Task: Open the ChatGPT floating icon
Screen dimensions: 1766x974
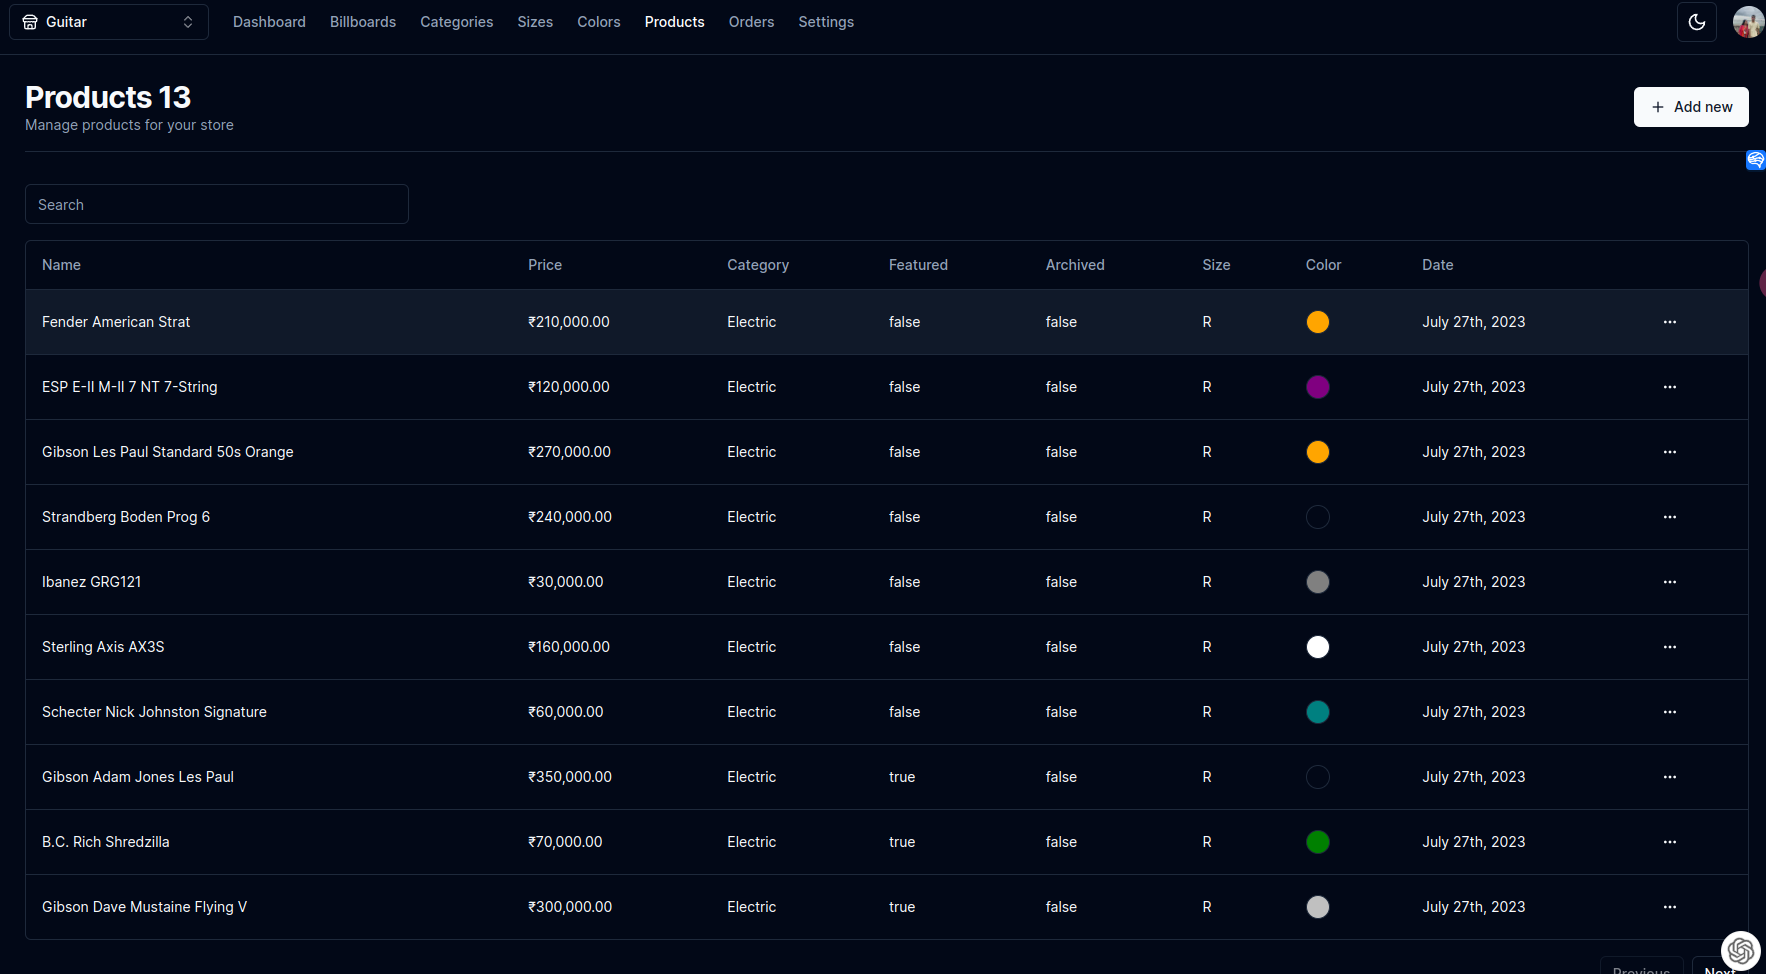Action: [x=1740, y=950]
